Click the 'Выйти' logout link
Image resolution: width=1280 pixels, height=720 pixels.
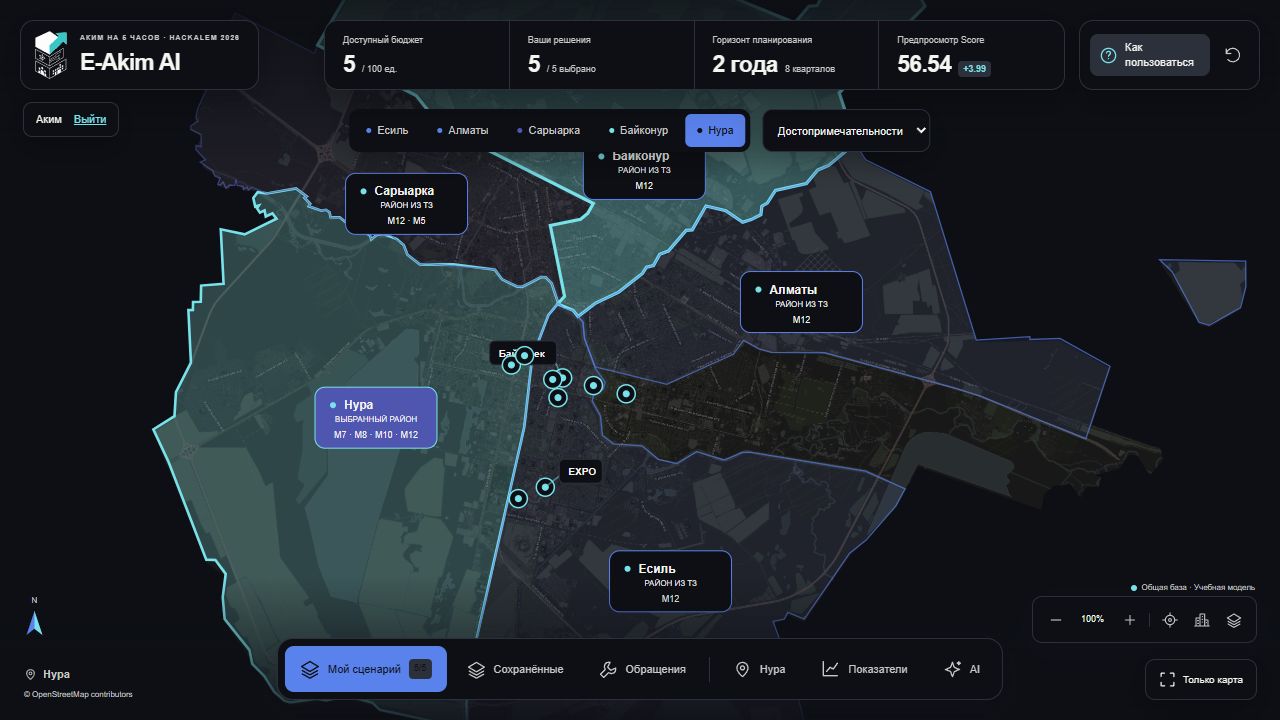click(x=90, y=119)
